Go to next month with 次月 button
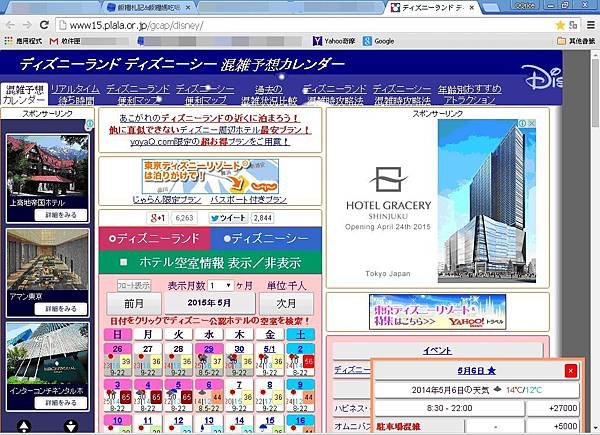This screenshot has height=435, width=600. 286,304
